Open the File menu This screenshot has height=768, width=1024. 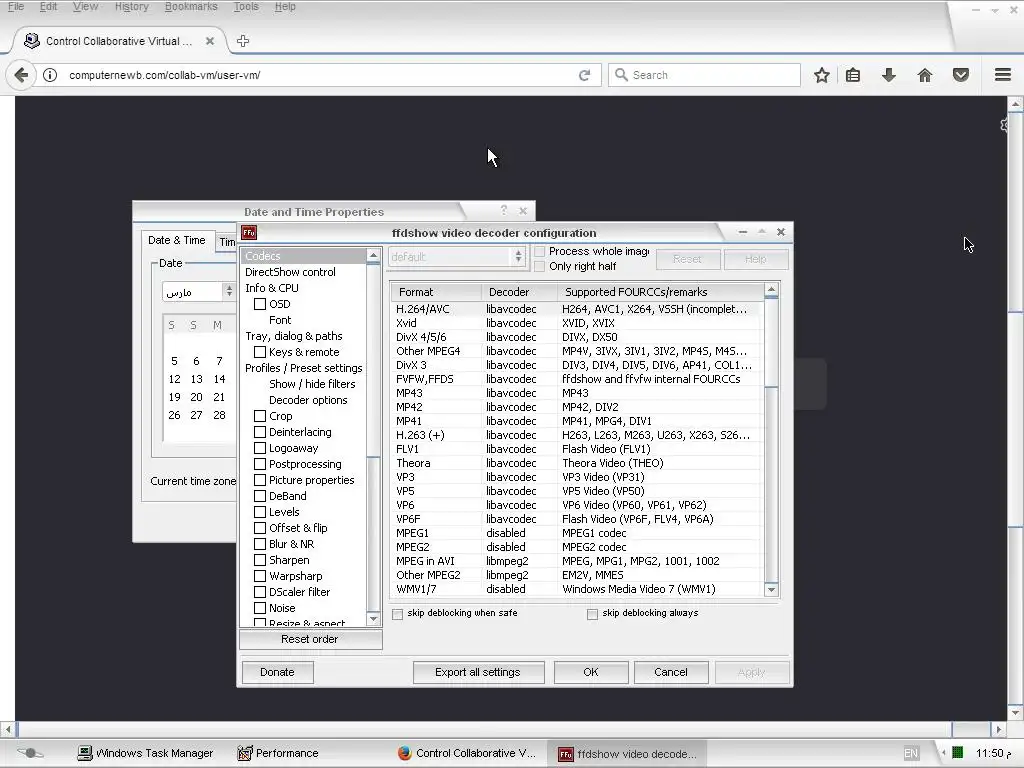pyautogui.click(x=16, y=7)
